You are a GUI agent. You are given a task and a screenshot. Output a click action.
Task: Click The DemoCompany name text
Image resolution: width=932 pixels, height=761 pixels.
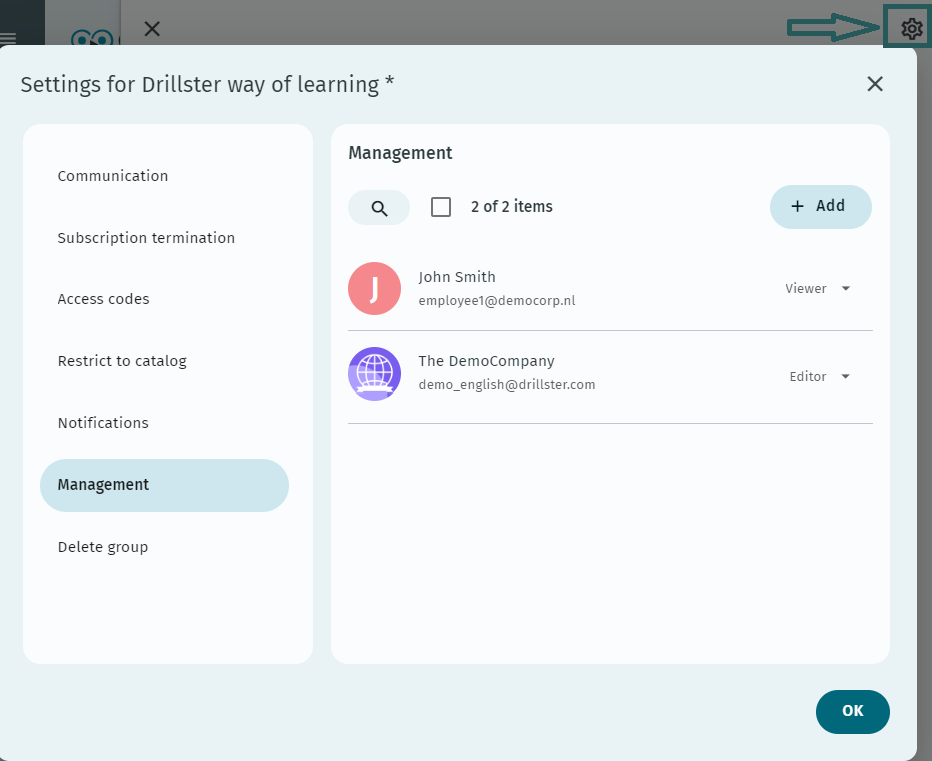486,361
